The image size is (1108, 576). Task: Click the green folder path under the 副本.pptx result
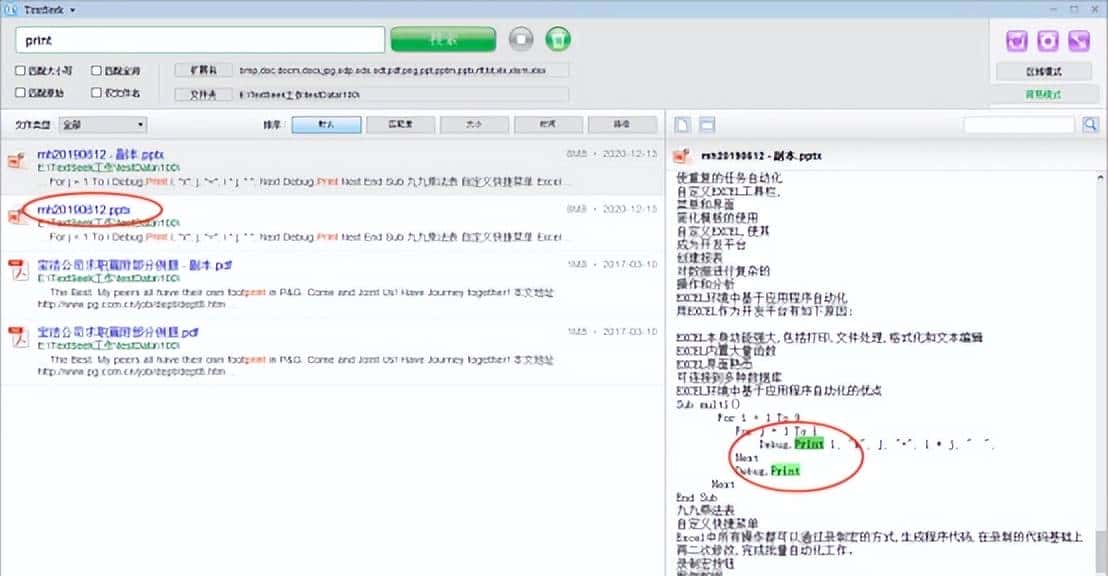tap(108, 167)
